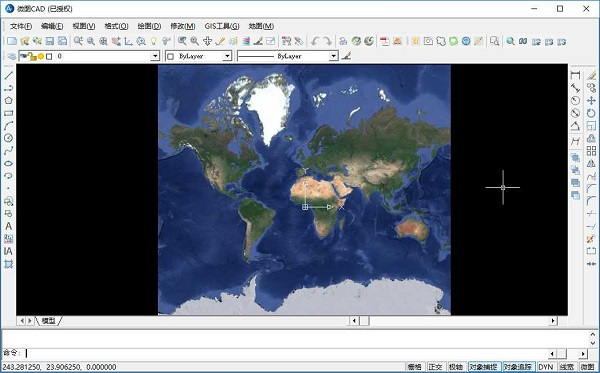Click the layer manager icon before layer dropdown

(11, 56)
